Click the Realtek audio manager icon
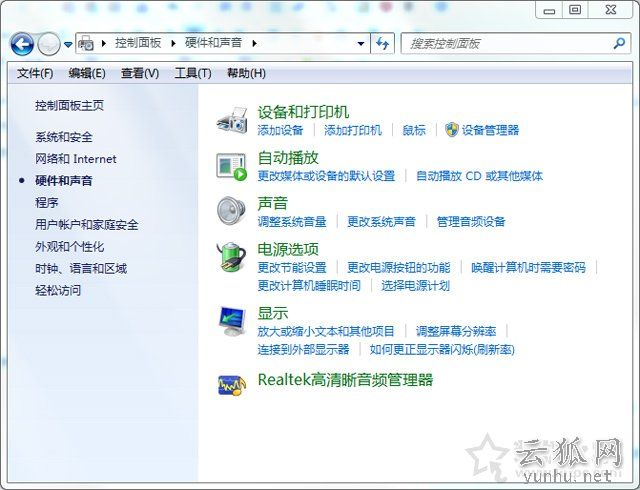The height and width of the screenshot is (490, 640). coord(232,385)
